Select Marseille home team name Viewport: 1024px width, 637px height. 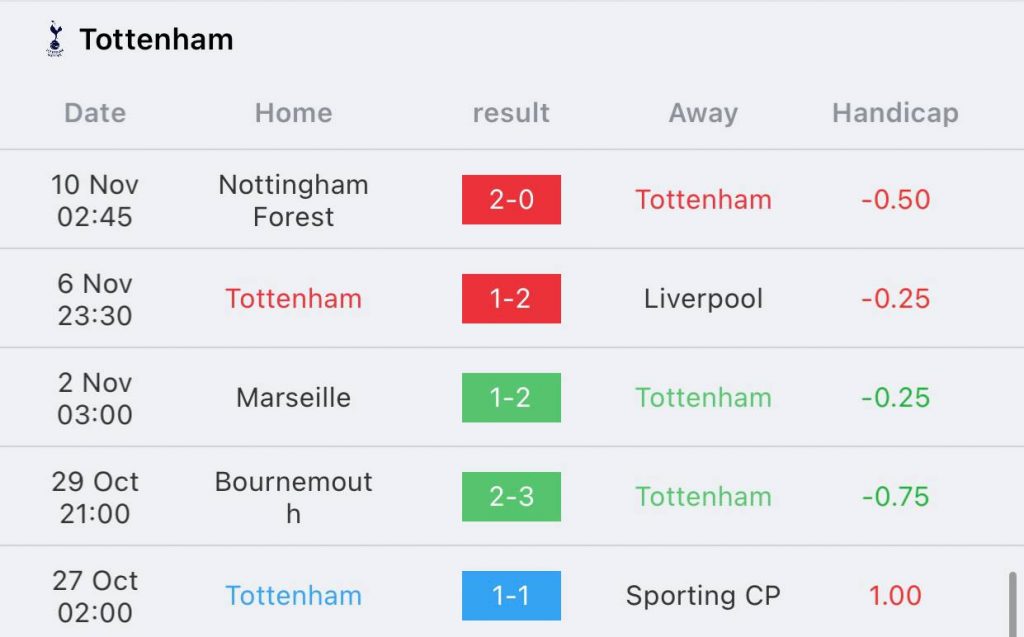[x=293, y=398]
